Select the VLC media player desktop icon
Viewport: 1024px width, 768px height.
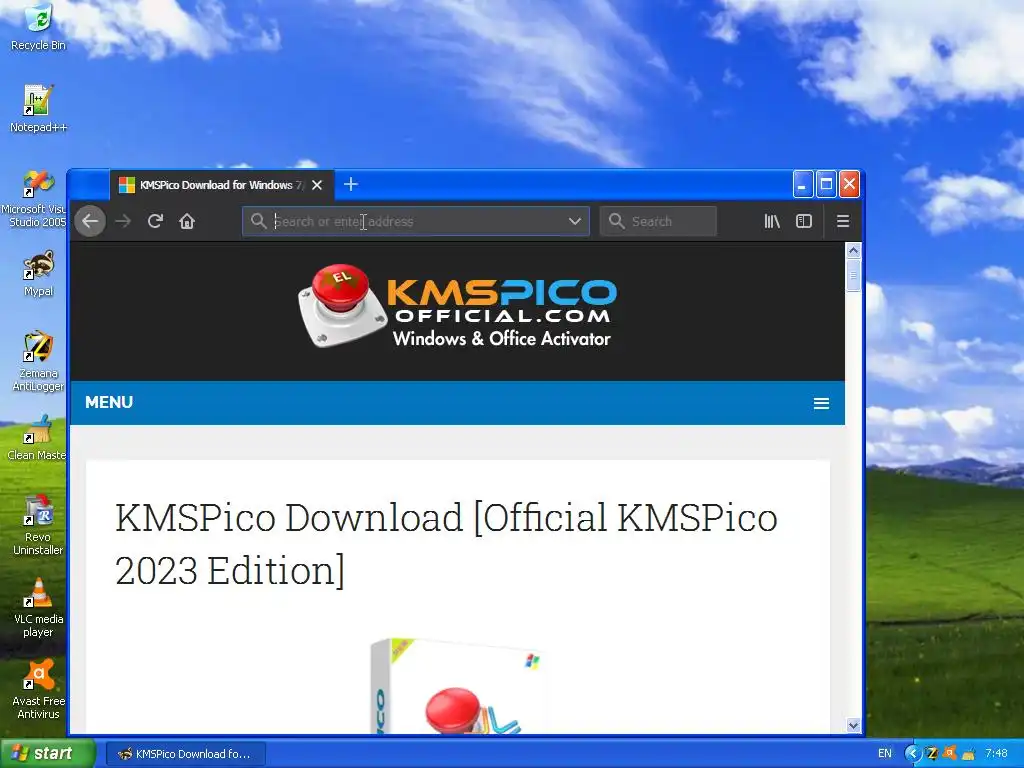(38, 607)
